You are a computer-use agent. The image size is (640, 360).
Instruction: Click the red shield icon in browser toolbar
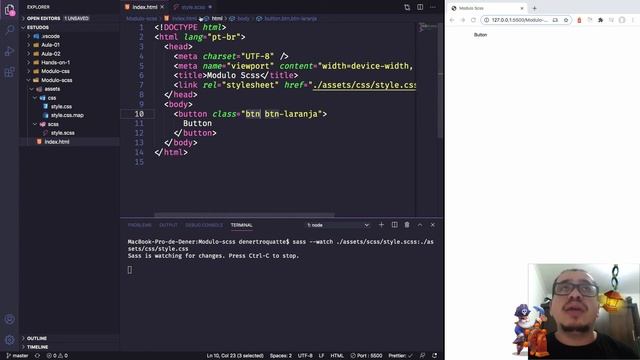[579, 20]
